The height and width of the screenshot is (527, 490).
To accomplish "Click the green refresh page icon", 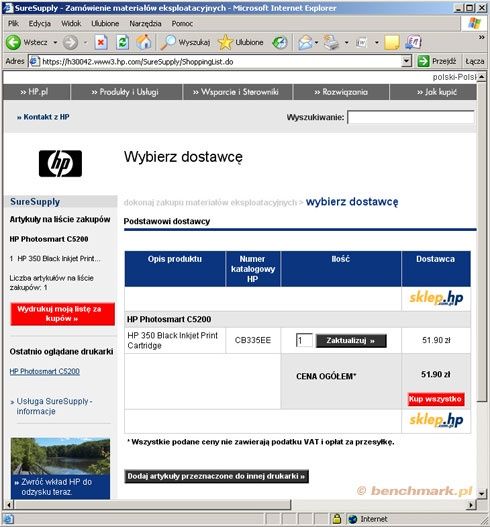I will pyautogui.click(x=122, y=43).
